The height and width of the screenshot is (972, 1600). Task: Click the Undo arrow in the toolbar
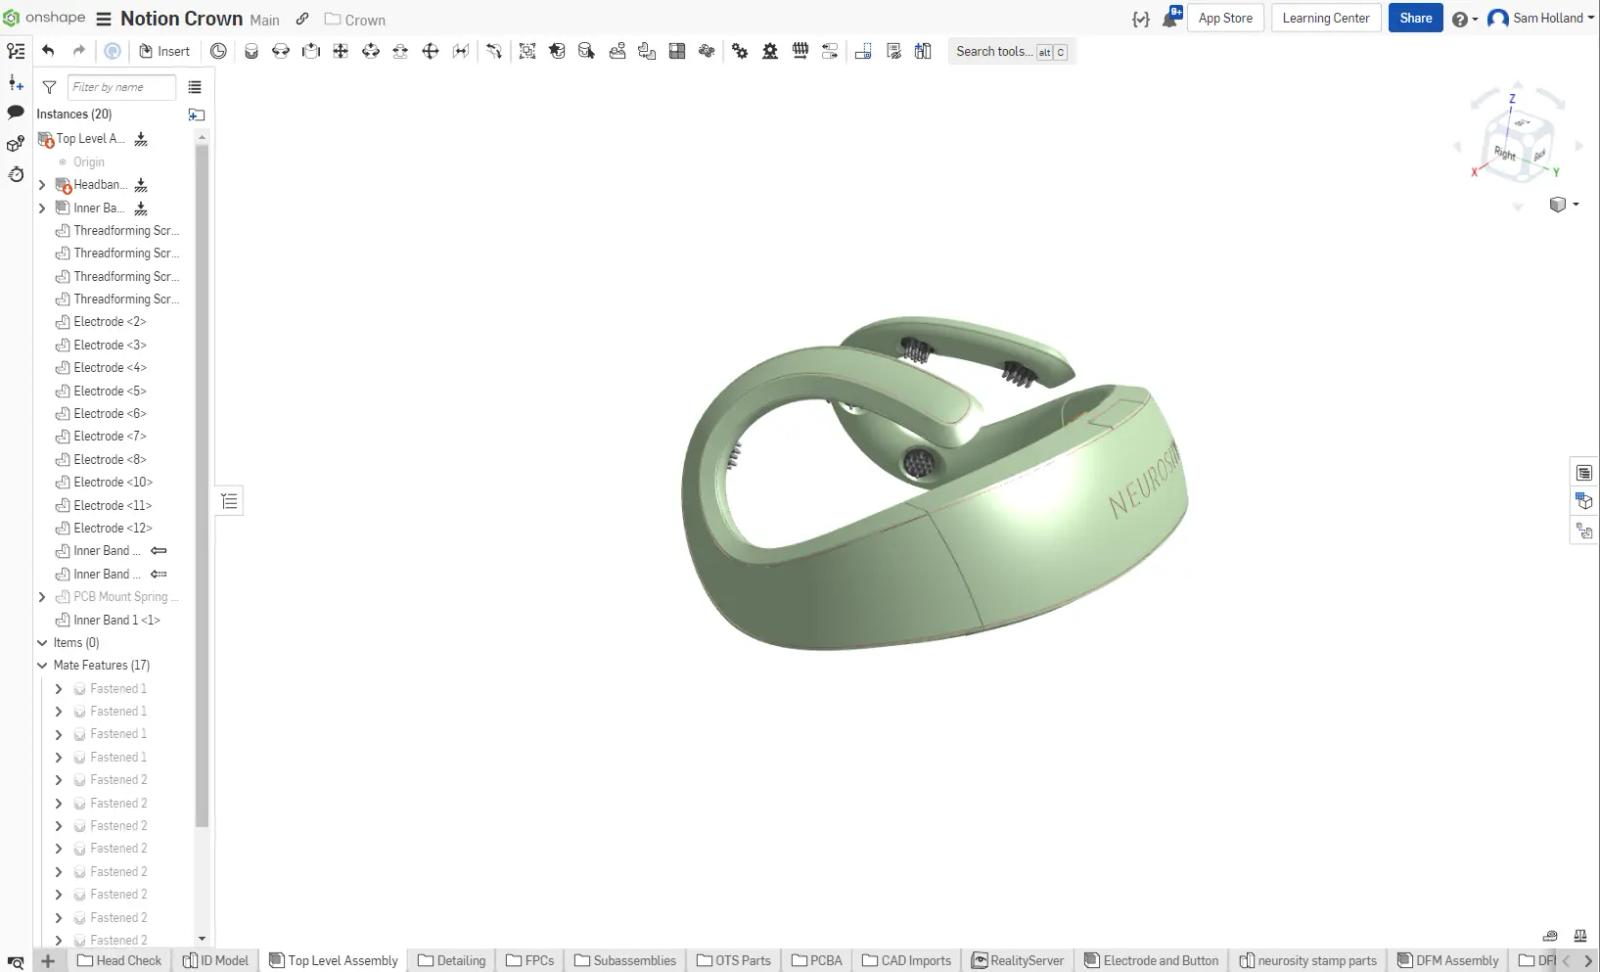coord(48,51)
